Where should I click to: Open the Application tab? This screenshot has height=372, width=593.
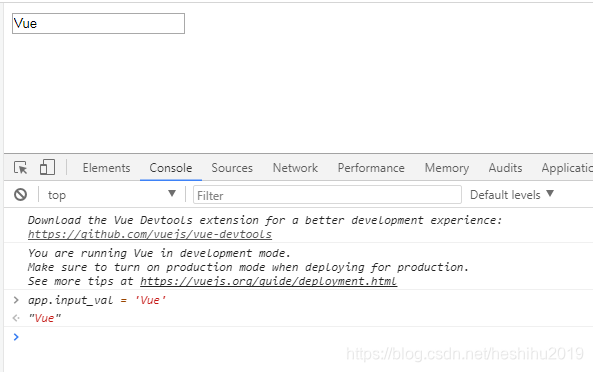pyautogui.click(x=567, y=168)
